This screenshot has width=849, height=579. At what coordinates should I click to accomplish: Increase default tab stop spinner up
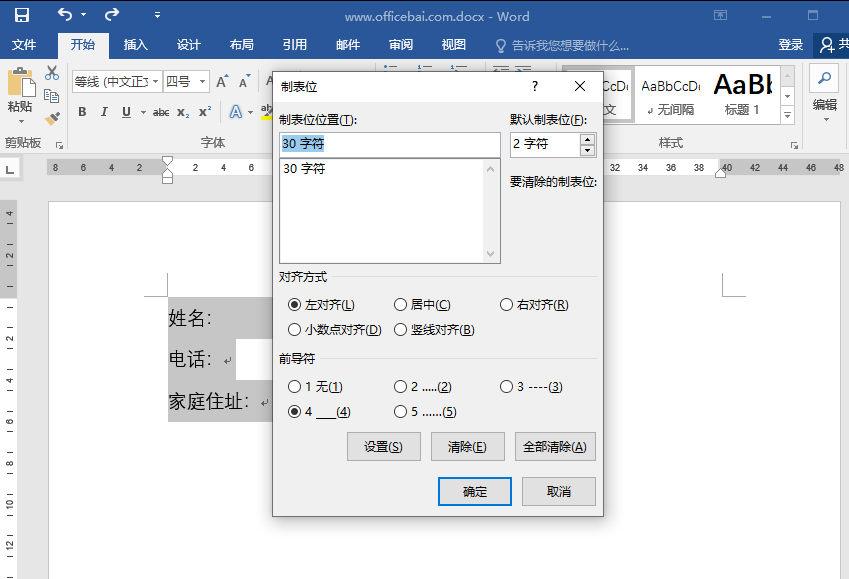tap(587, 139)
